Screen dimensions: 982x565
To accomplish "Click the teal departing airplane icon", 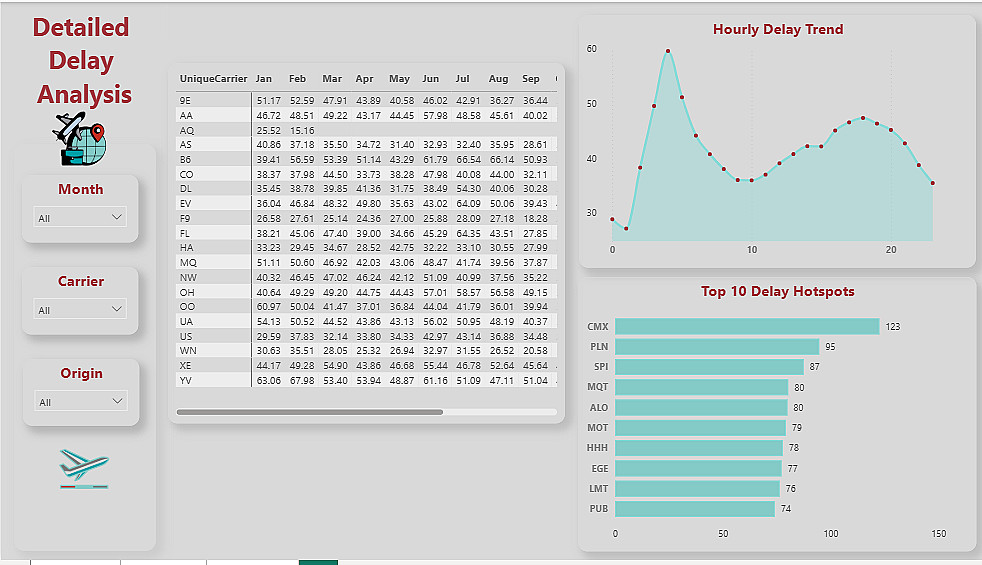I will [84, 469].
